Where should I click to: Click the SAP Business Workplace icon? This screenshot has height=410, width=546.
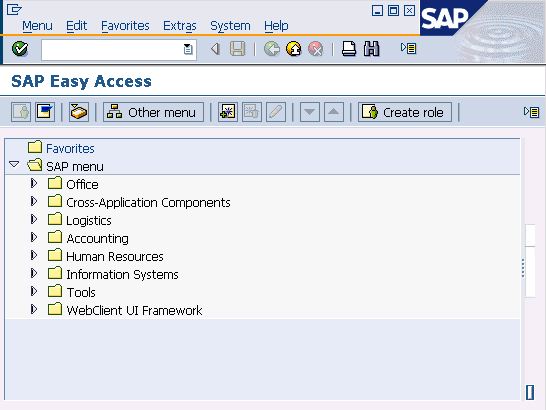[79, 112]
